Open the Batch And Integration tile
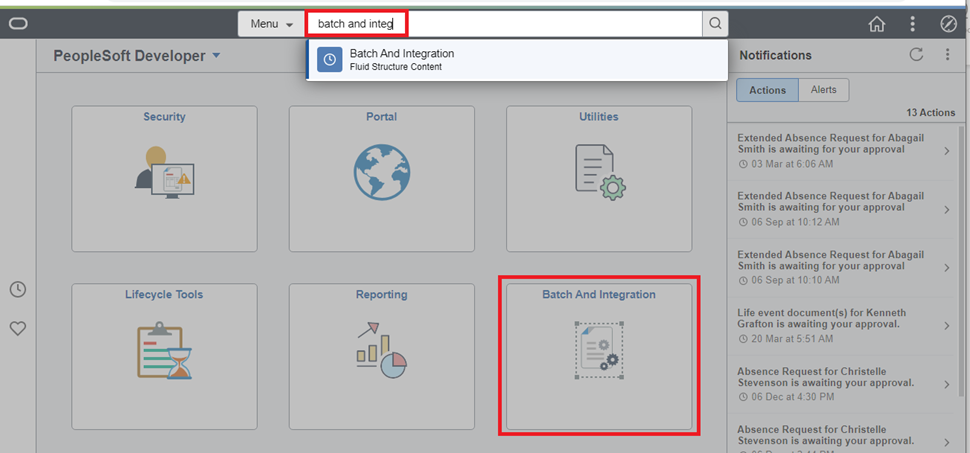The height and width of the screenshot is (453, 970). click(599, 356)
